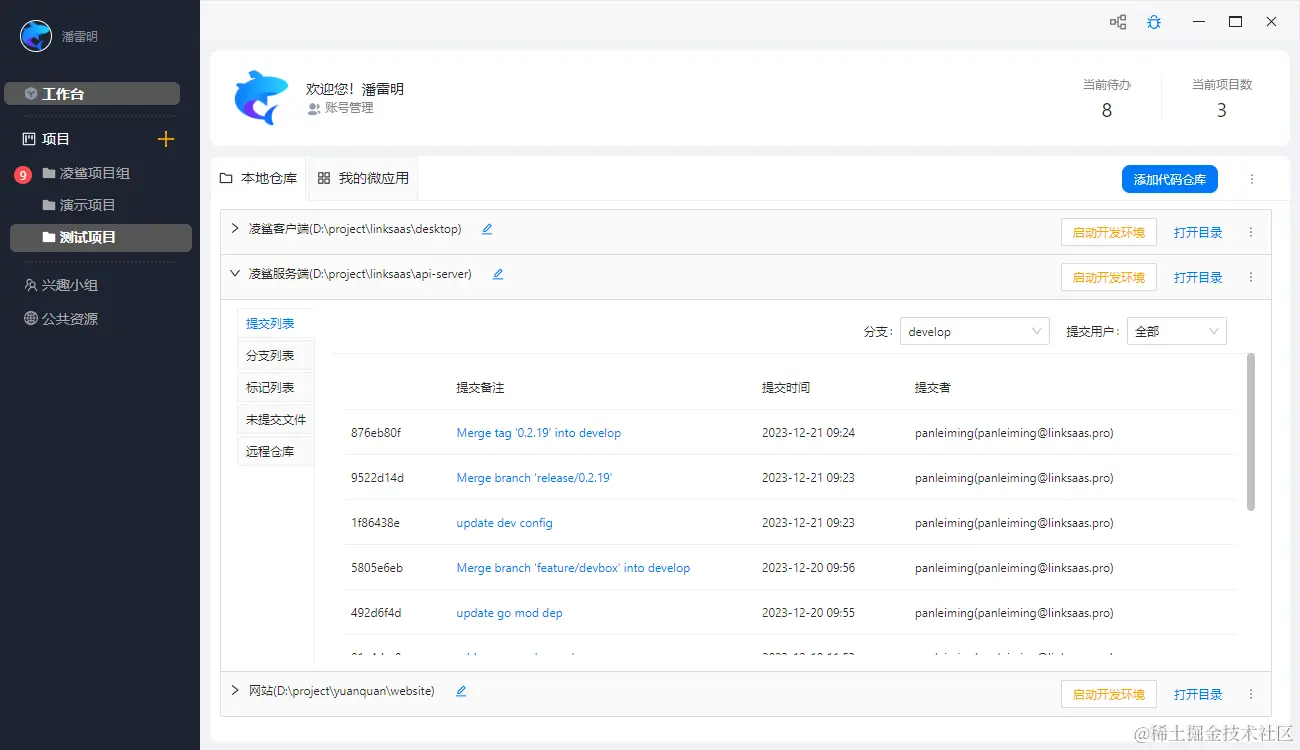Click the 提交时间 column header
This screenshot has height=750, width=1300.
coord(786,388)
